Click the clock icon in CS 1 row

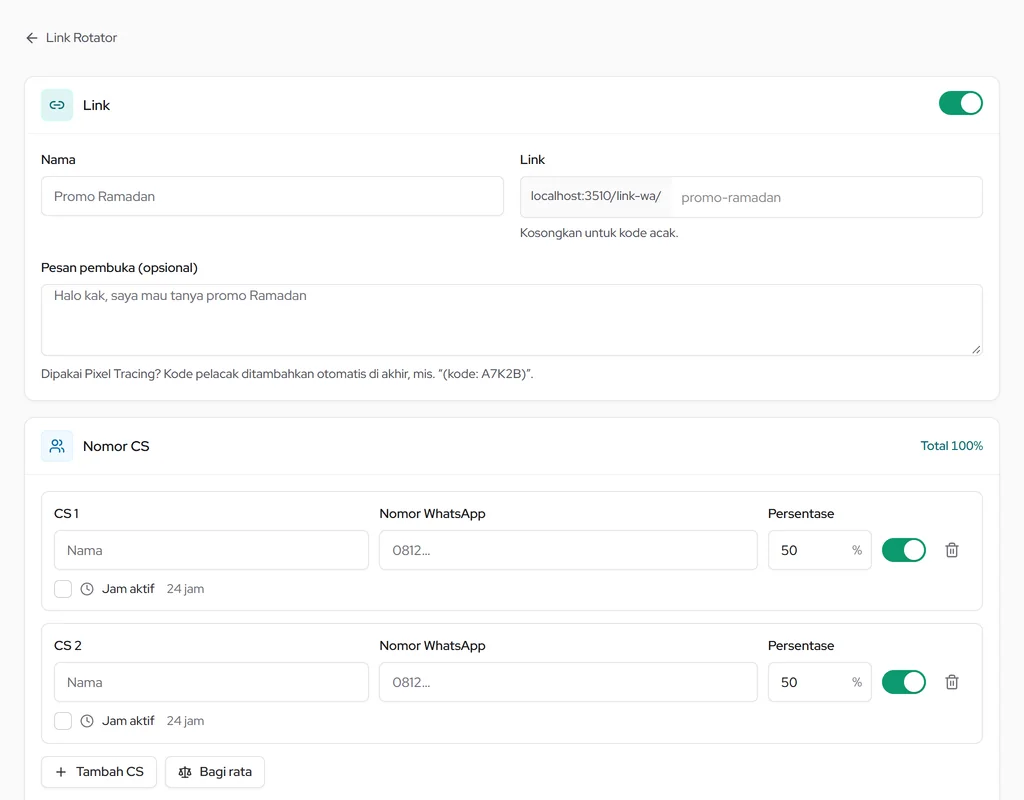pos(87,589)
